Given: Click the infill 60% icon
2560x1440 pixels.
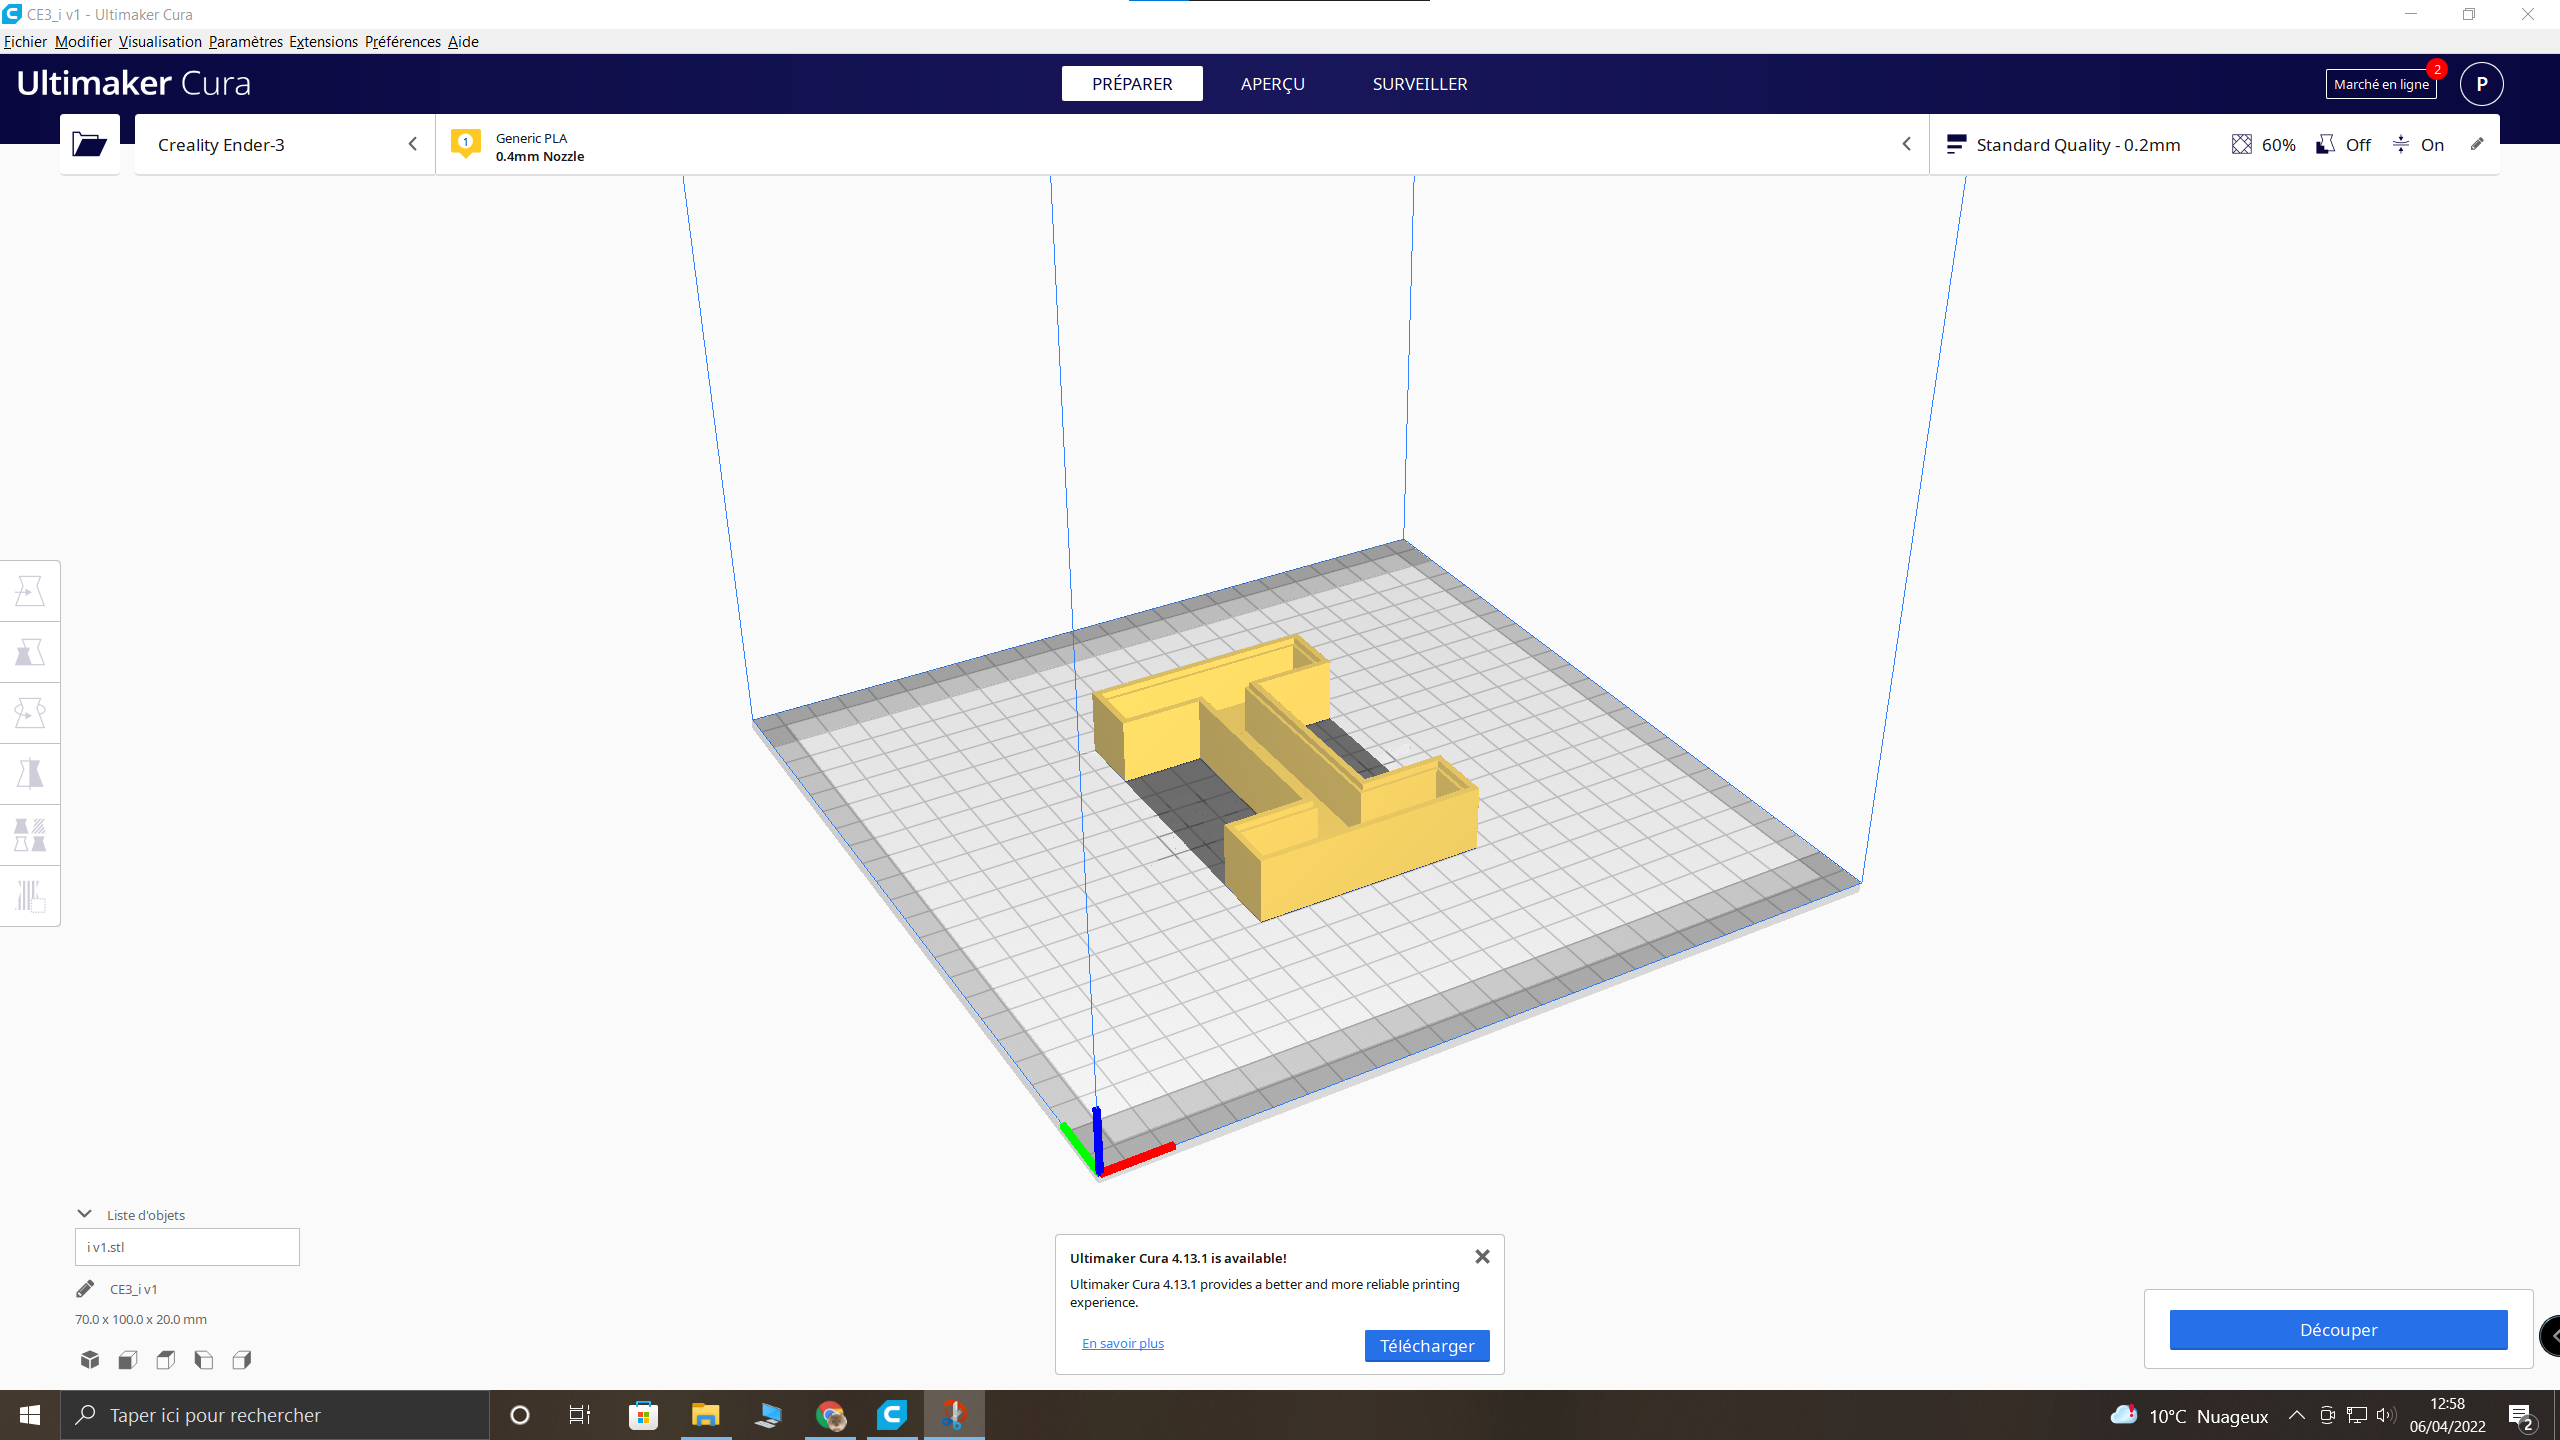Looking at the screenshot, I should pyautogui.click(x=2242, y=145).
